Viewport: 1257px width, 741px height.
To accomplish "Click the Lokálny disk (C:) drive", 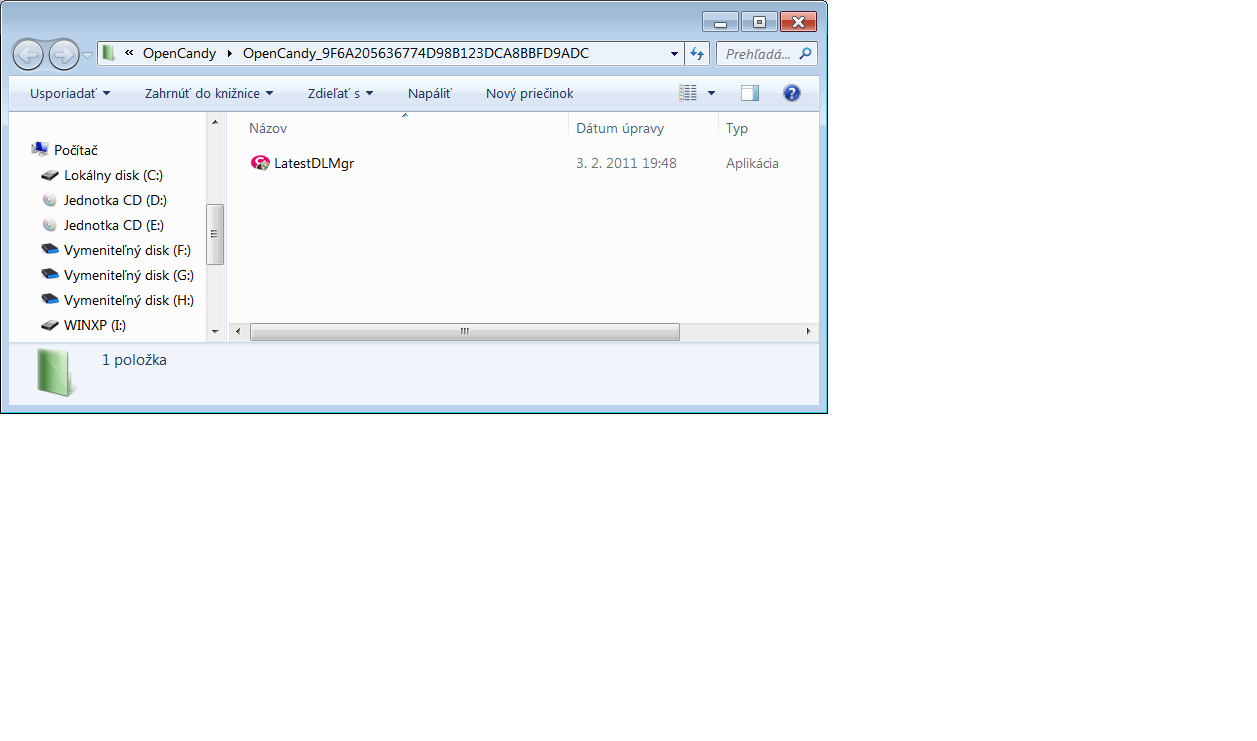I will click(112, 175).
